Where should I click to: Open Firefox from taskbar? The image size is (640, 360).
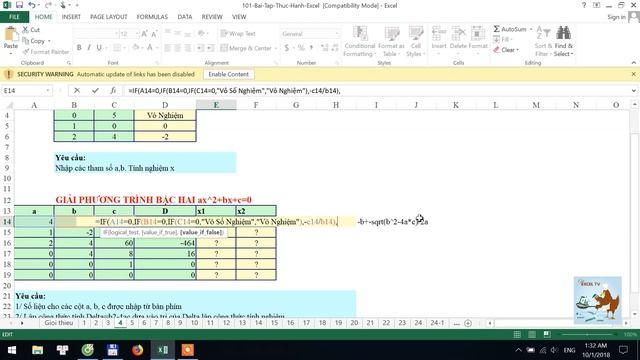coord(138,350)
